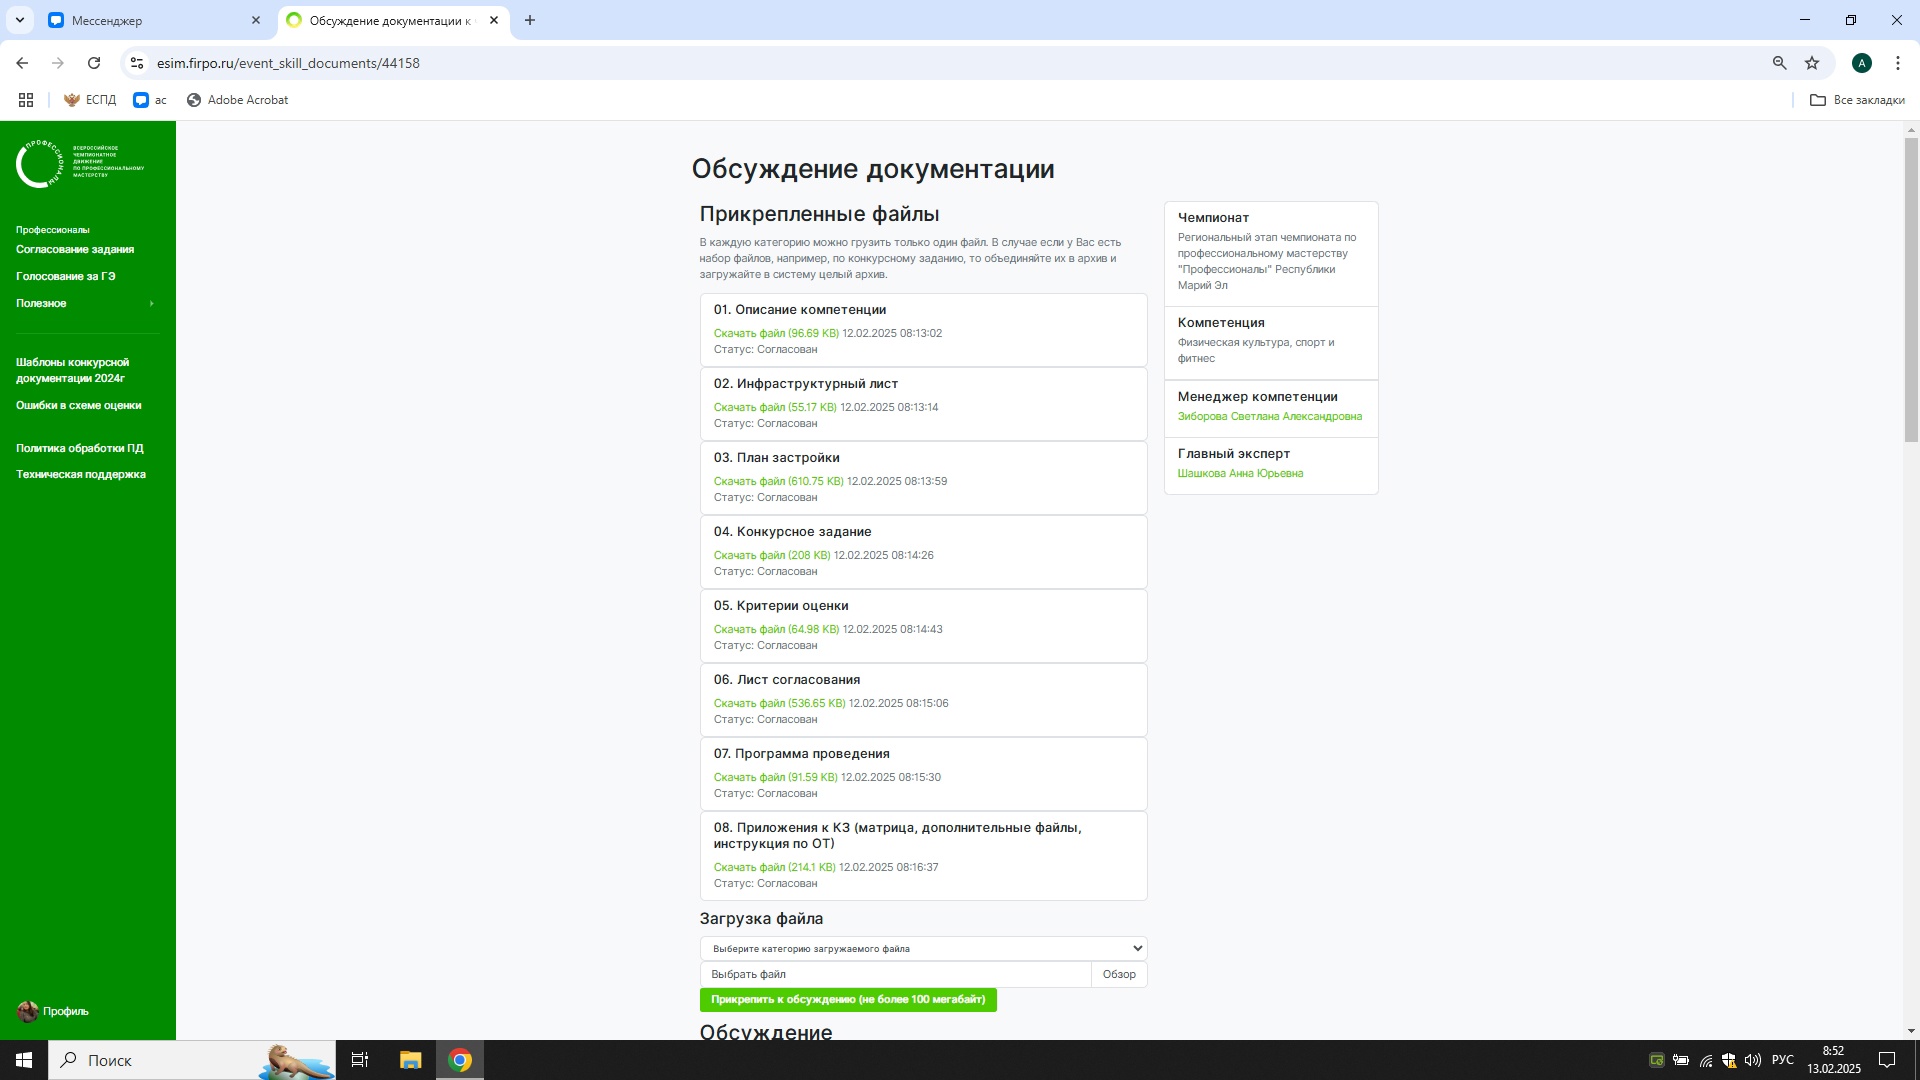
Task: Open chief expert Шашкова Анна Юрьевна link
Action: coord(1240,473)
